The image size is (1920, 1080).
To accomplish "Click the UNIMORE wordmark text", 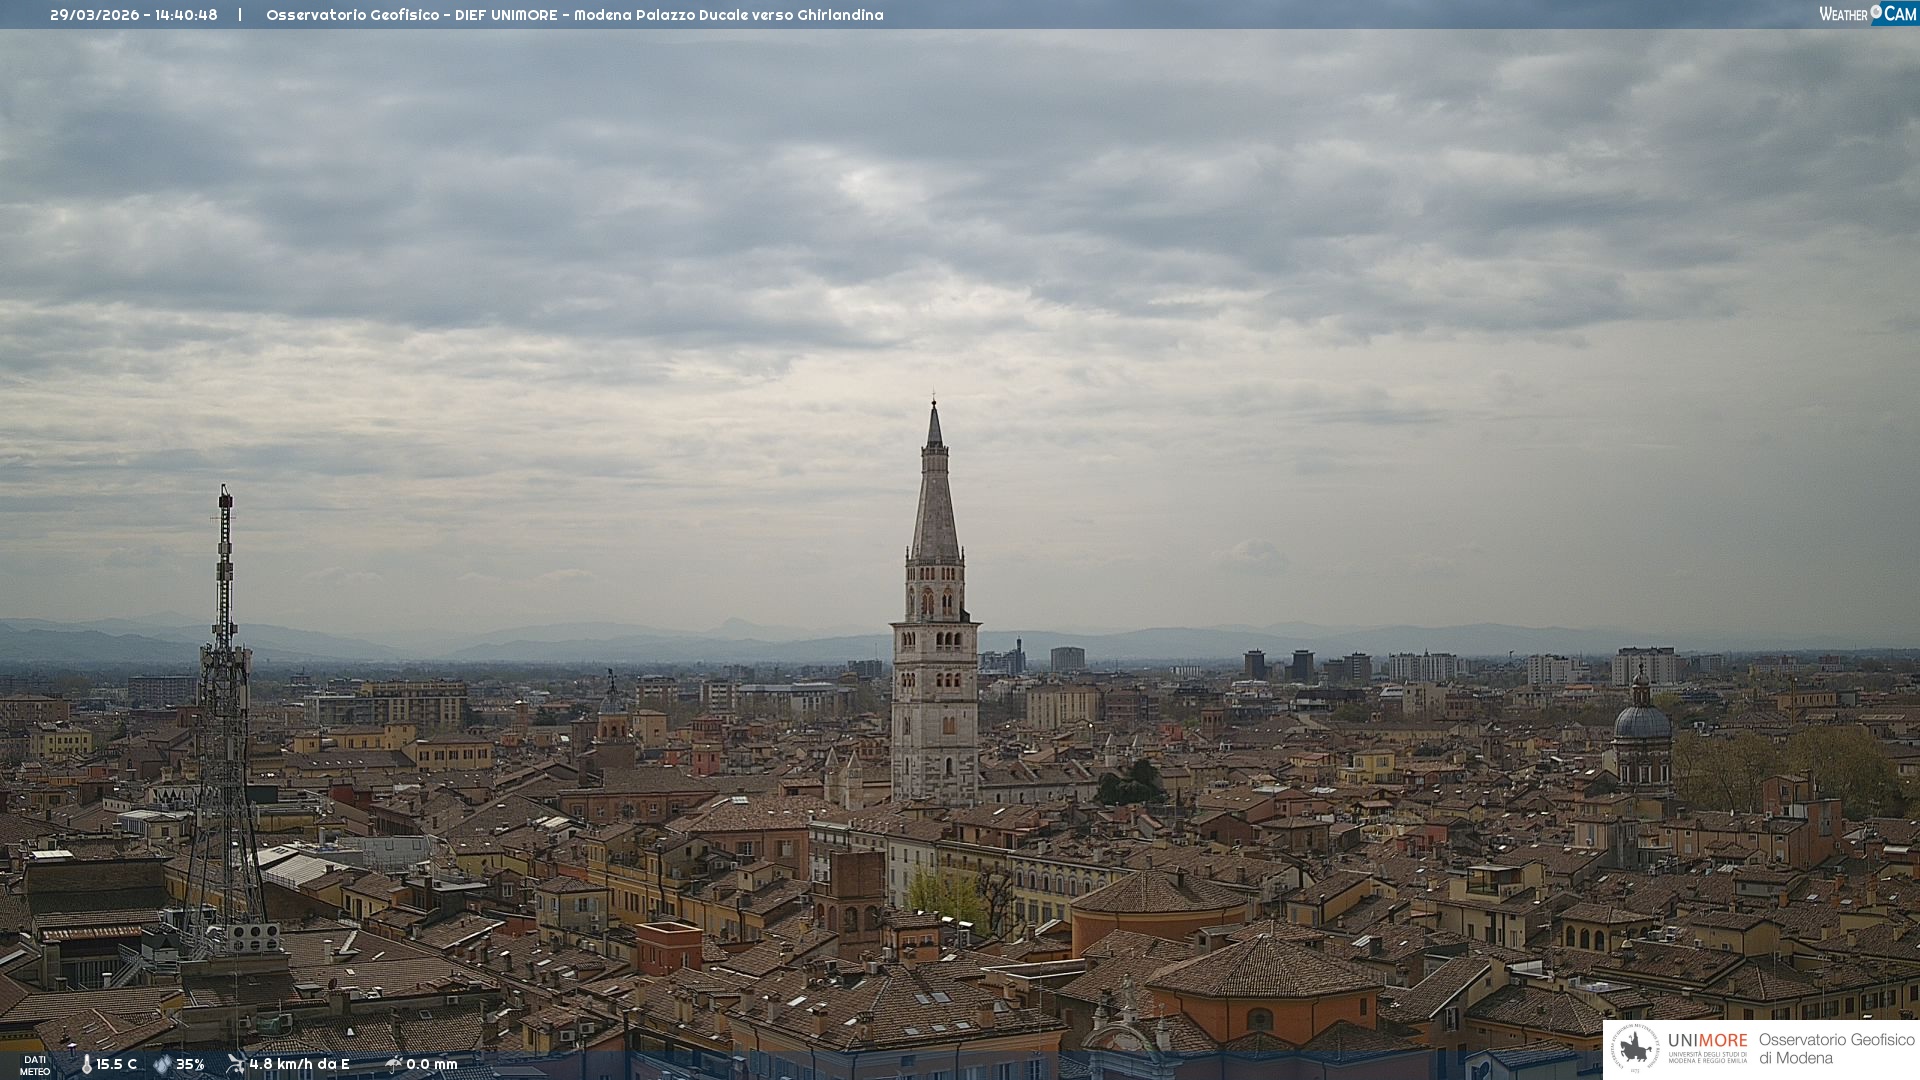I will [1707, 1040].
